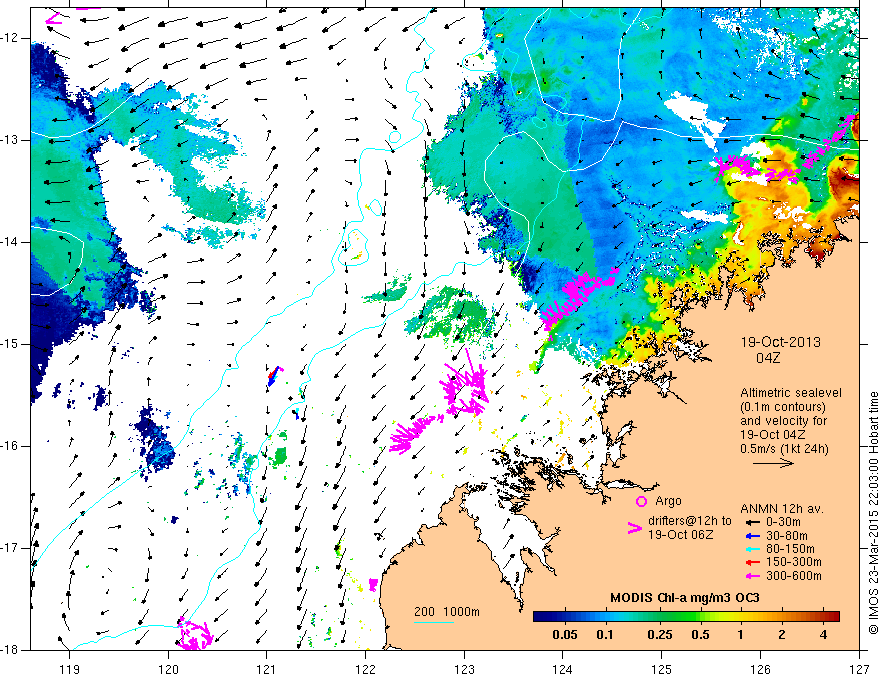Click the ANMN 12h av. legend heading
The width and height of the screenshot is (880, 680).
coord(782,509)
